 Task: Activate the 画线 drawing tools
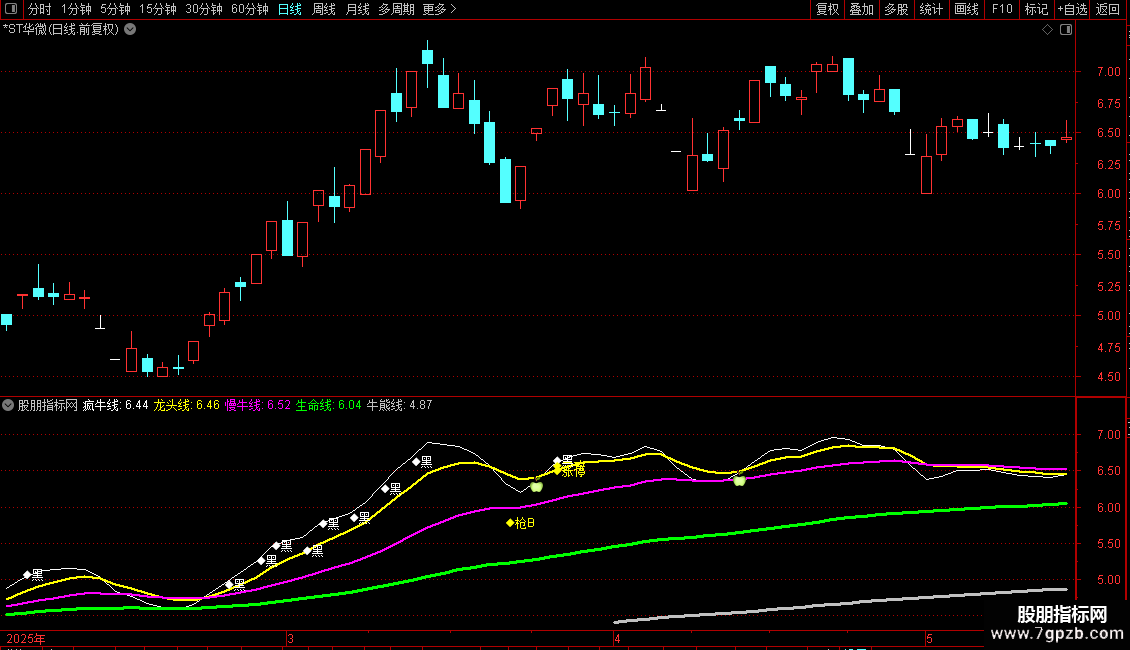pos(966,9)
